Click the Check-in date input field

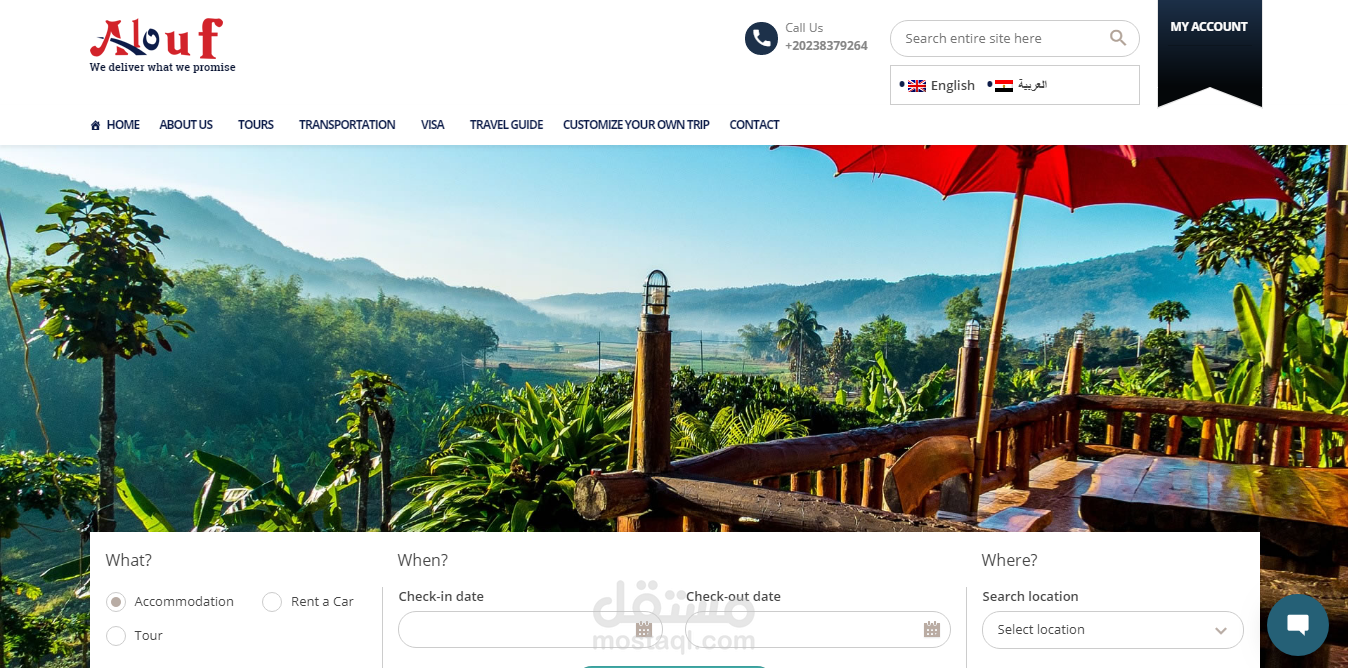(x=530, y=630)
